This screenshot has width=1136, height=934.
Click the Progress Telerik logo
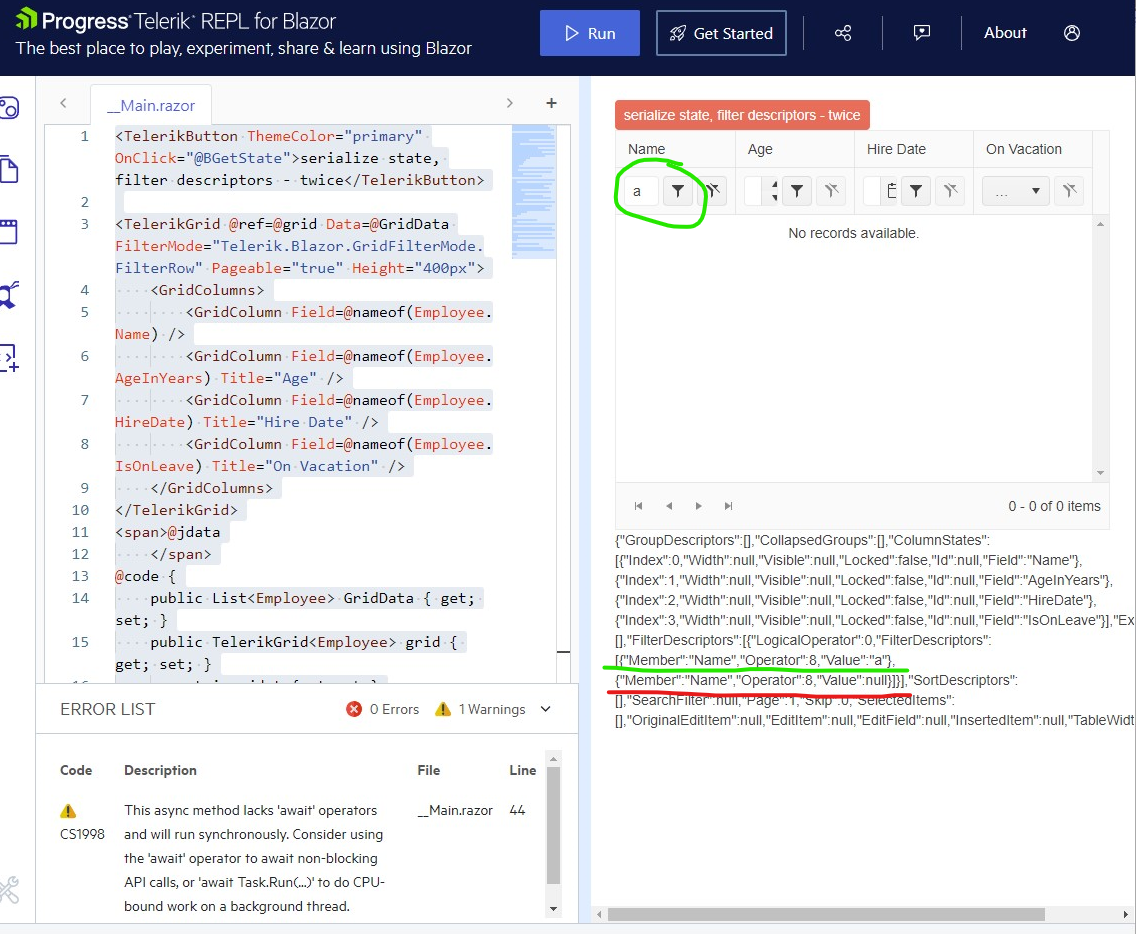[x=175, y=20]
